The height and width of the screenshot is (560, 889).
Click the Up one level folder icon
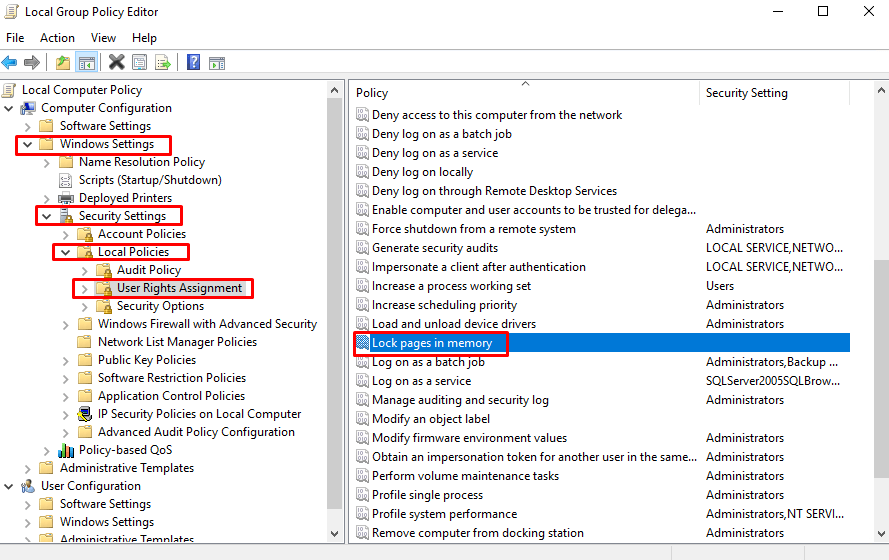[63, 62]
